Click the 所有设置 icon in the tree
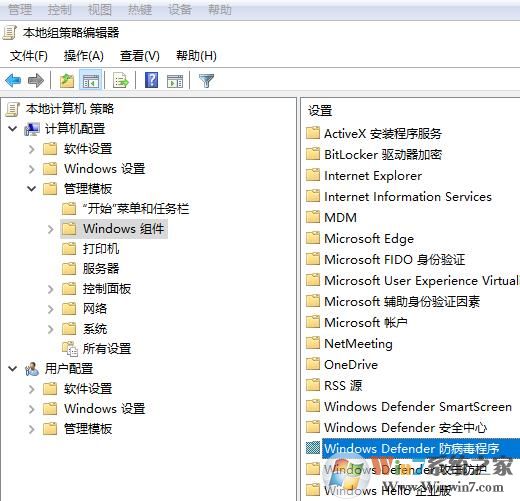The height and width of the screenshot is (501, 520). (70, 349)
